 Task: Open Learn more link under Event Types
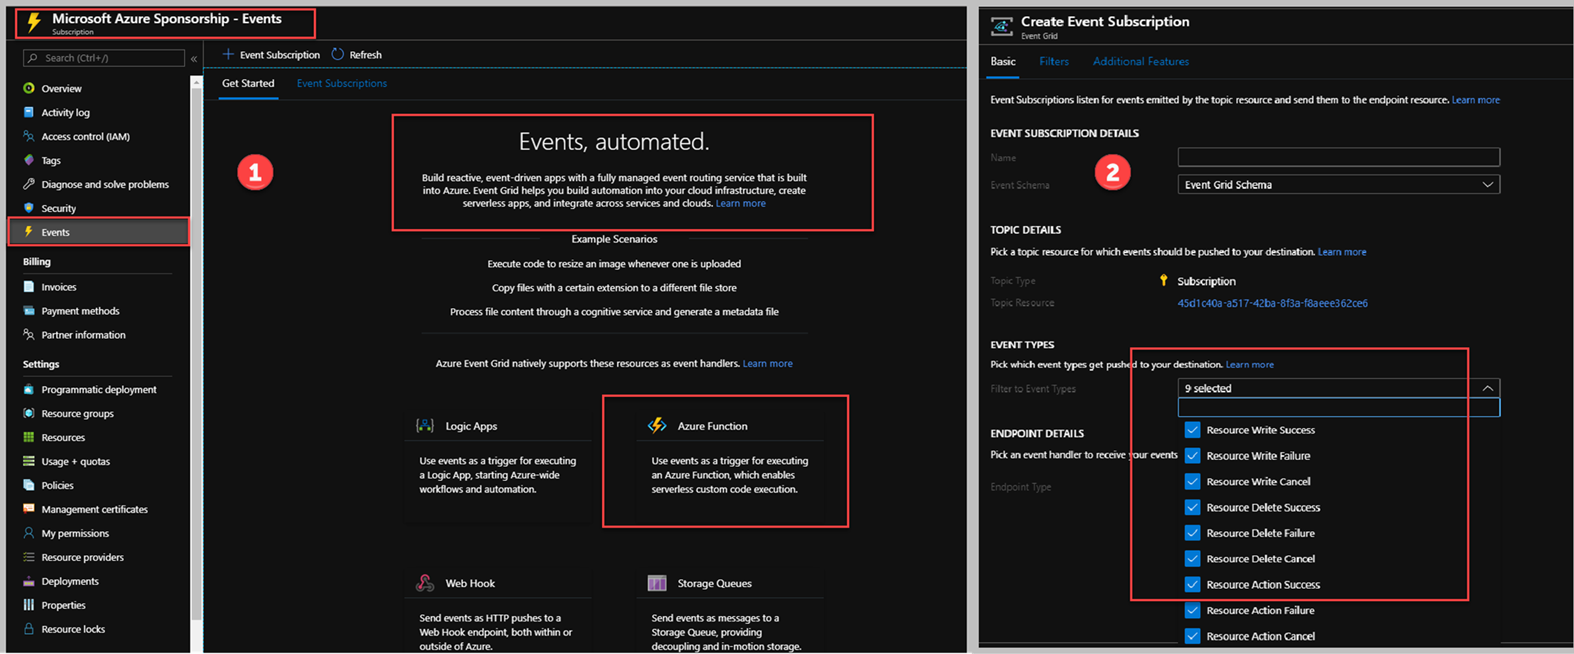(x=1250, y=365)
